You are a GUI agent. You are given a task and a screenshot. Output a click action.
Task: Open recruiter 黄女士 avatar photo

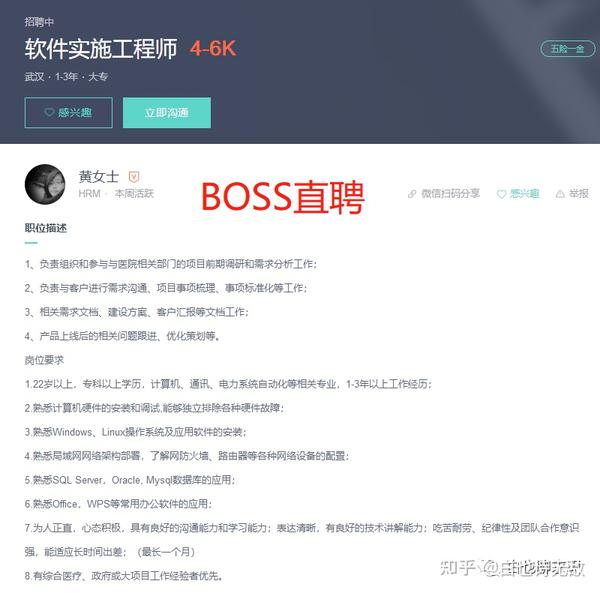pyautogui.click(x=45, y=184)
